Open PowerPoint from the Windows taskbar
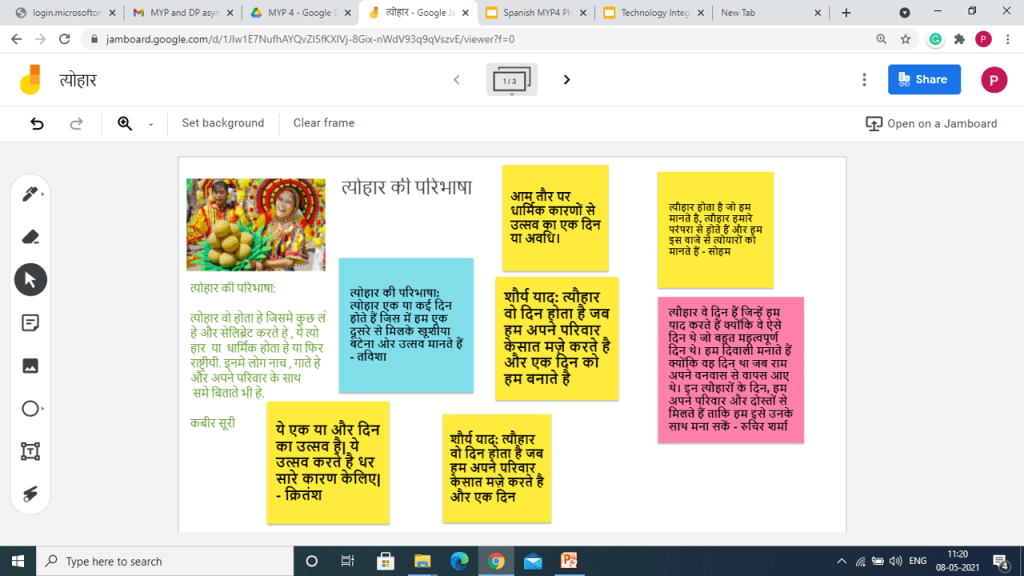The height and width of the screenshot is (576, 1024). (569, 561)
